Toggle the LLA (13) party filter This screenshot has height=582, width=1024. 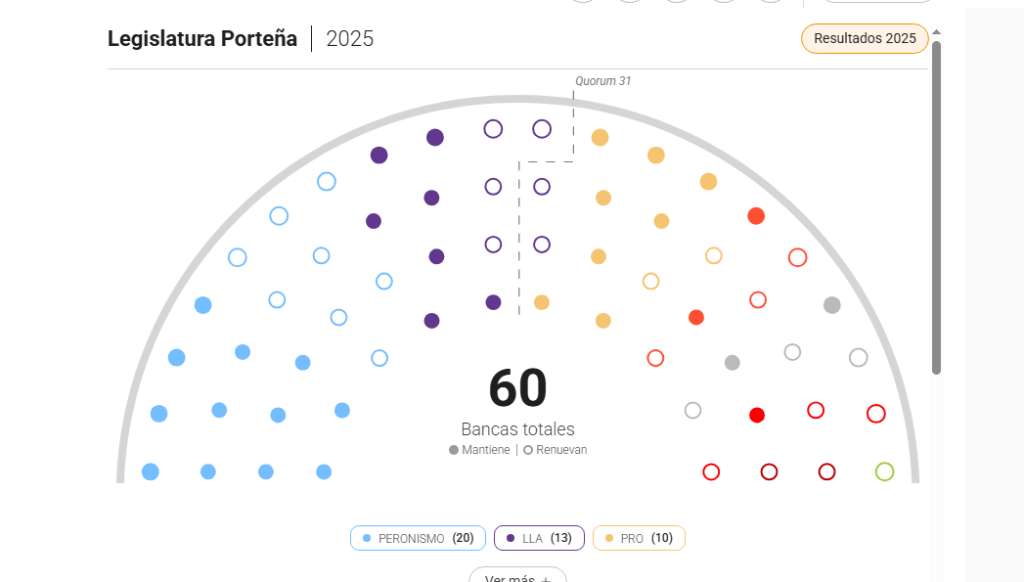pyautogui.click(x=539, y=538)
